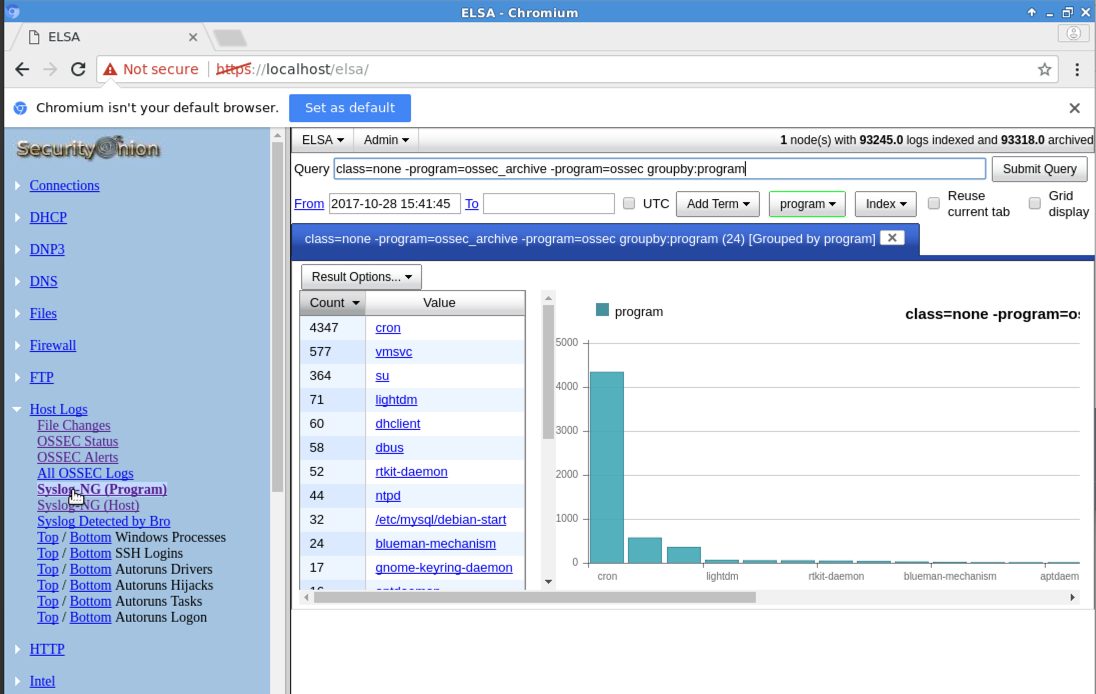
Task: Click the Not secure warning icon
Action: [110, 70]
